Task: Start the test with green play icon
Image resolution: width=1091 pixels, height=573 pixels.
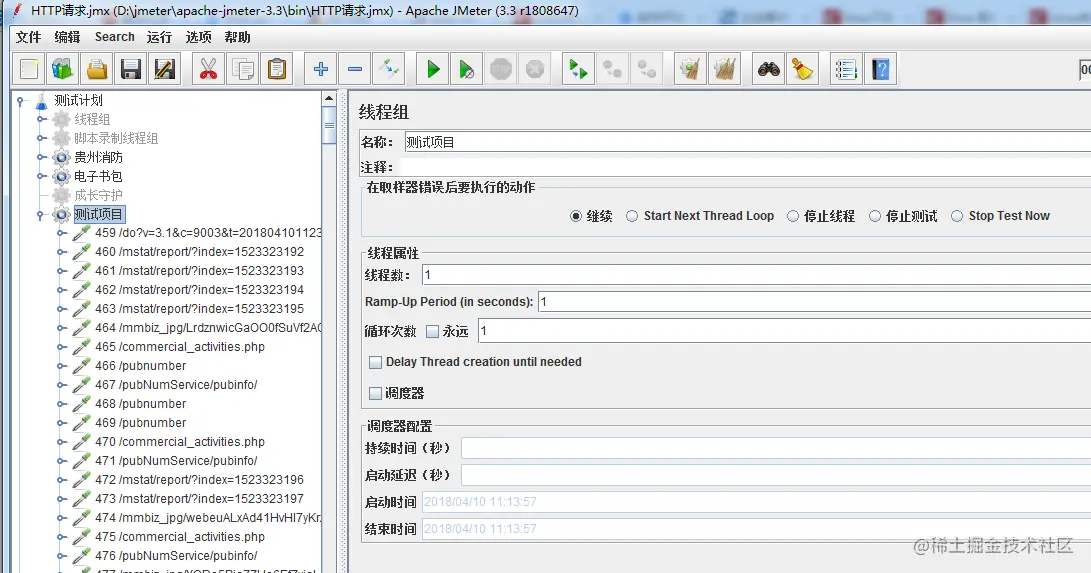Action: pyautogui.click(x=433, y=69)
